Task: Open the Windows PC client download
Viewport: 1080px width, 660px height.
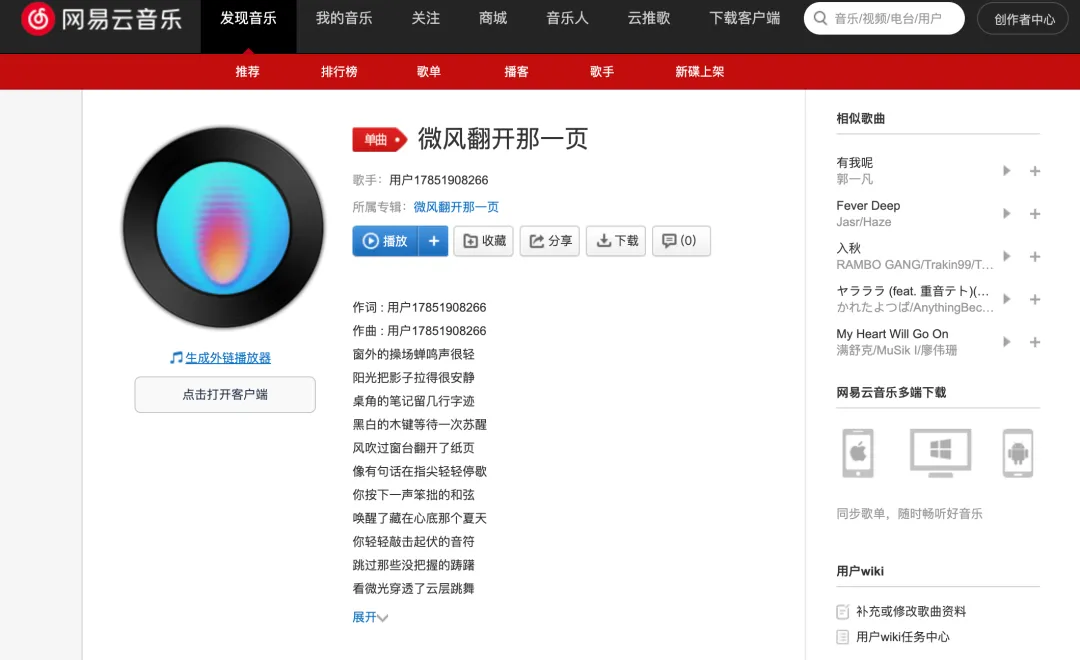Action: (x=940, y=453)
